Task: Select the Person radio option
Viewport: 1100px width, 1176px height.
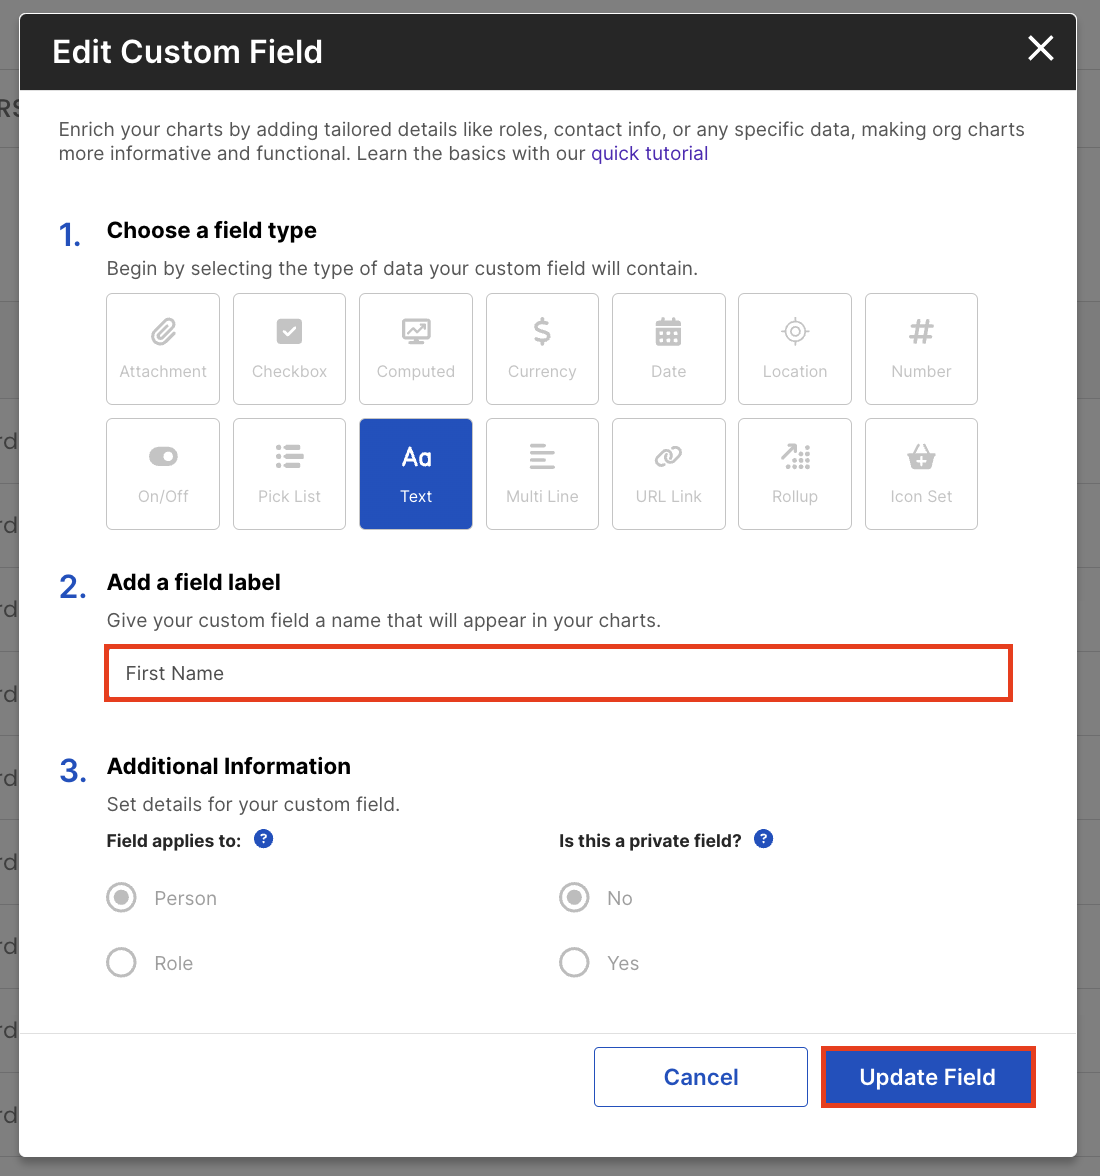Action: 122,898
